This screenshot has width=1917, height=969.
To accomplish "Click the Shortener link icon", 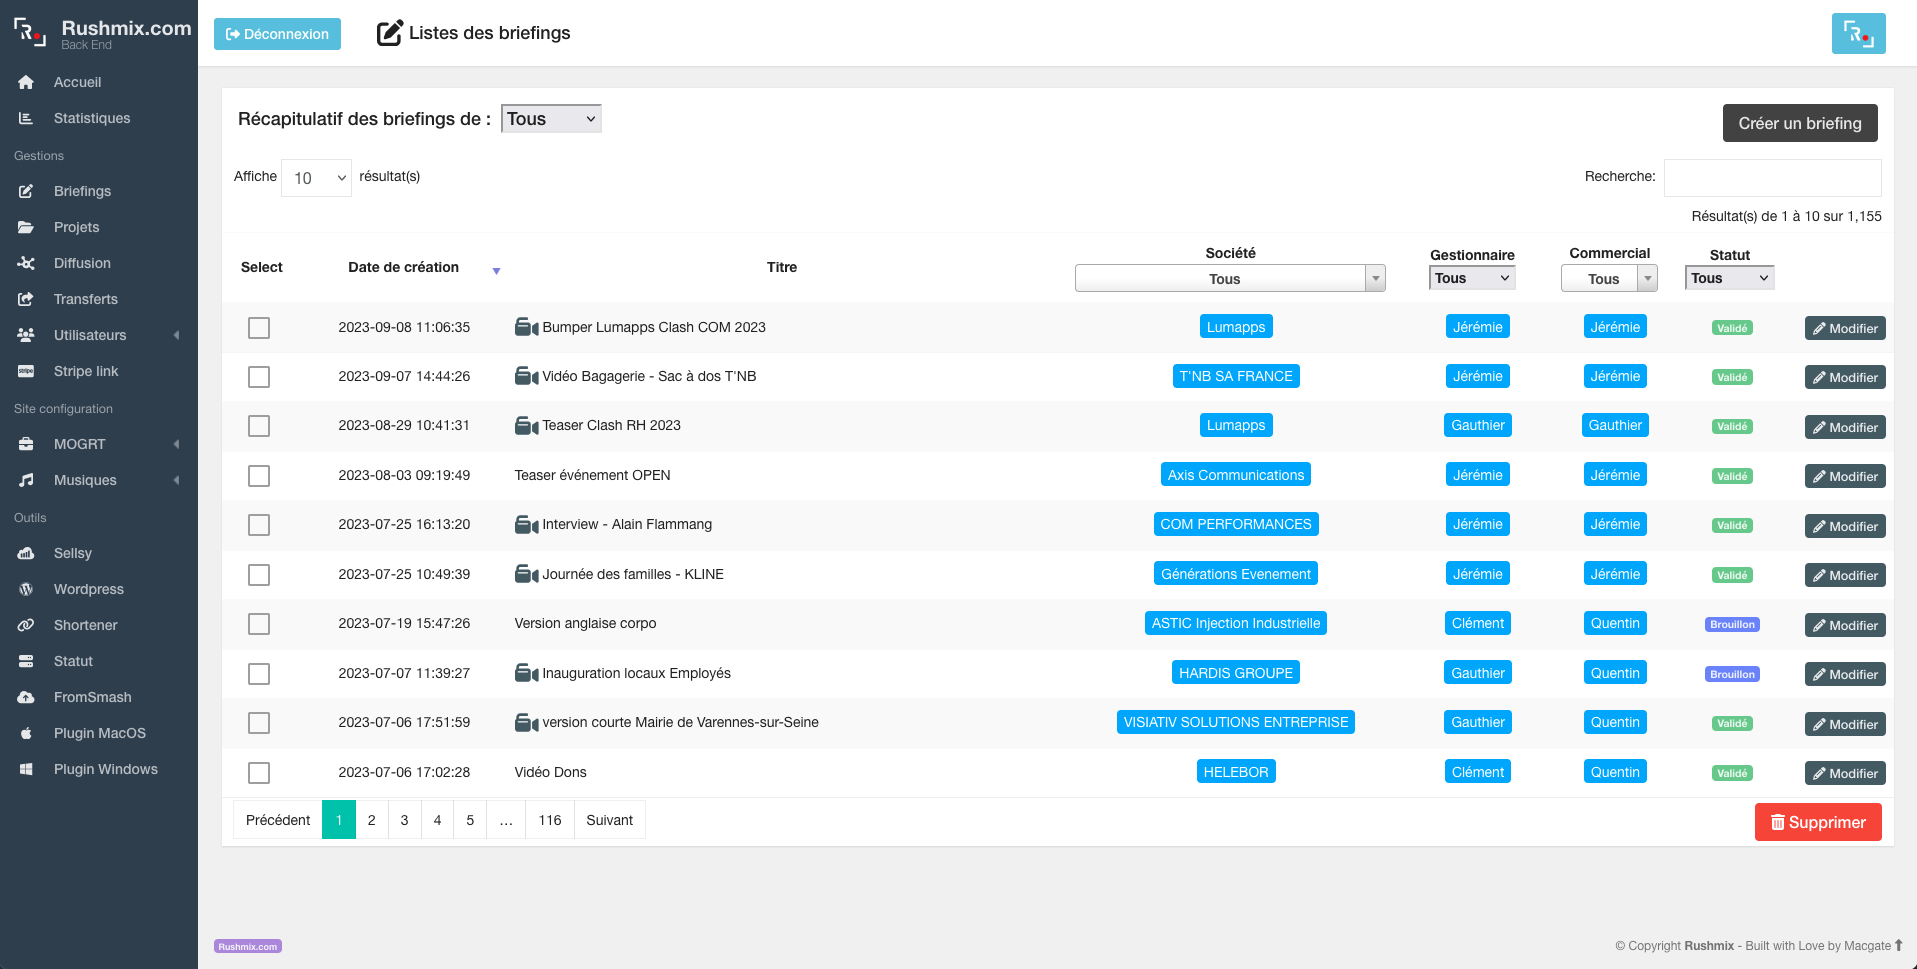I will pos(26,625).
